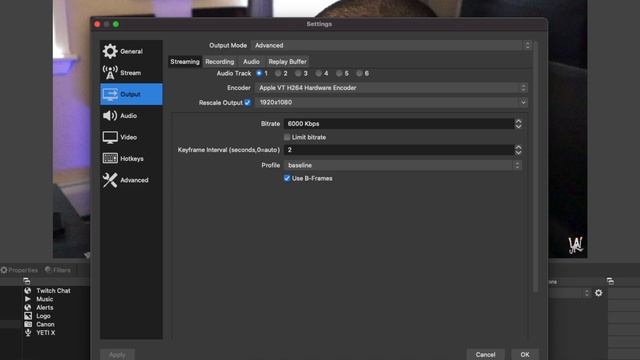Click the Filters icon in main window
640x360 pixels.
pos(48,269)
